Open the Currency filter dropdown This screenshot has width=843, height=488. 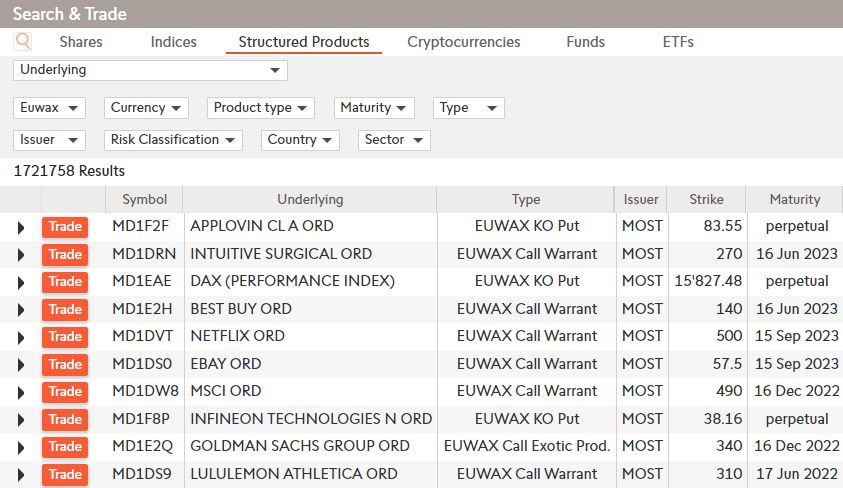(x=146, y=108)
